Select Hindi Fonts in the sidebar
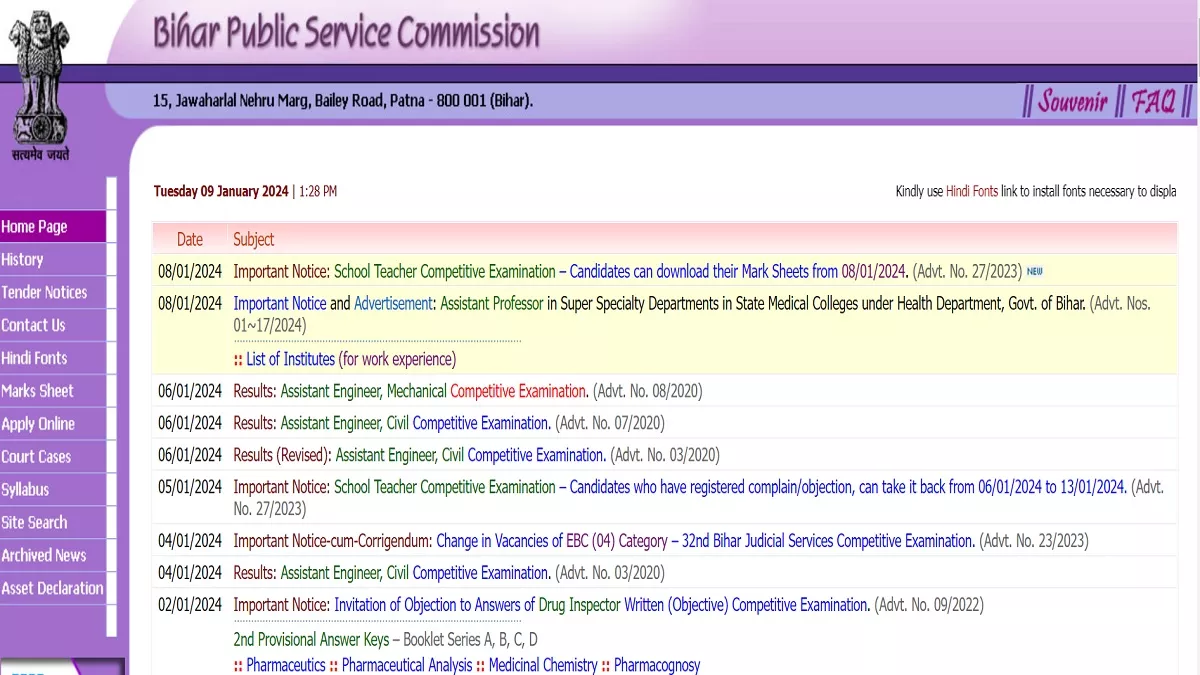This screenshot has height=675, width=1200. 52,358
